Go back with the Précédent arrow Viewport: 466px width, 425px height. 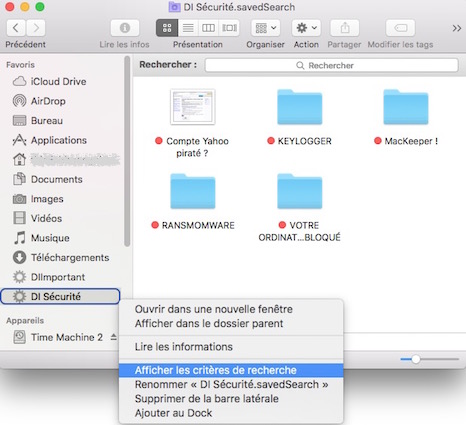point(16,28)
